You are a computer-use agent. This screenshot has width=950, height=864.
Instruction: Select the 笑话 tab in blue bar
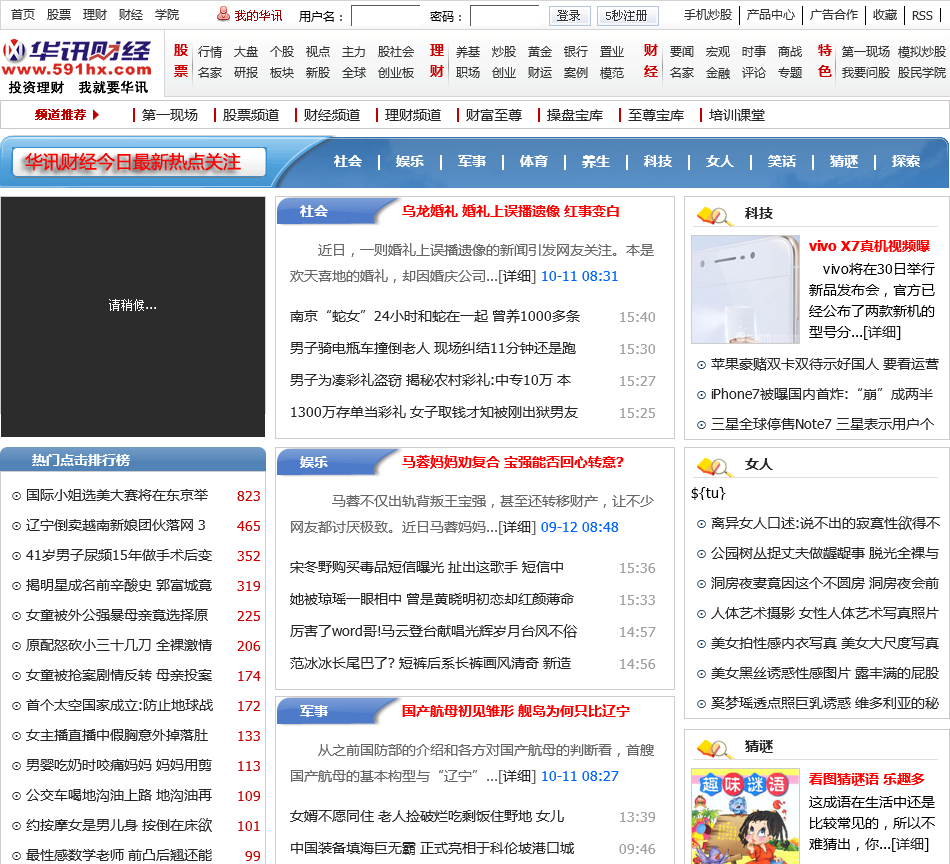click(782, 161)
